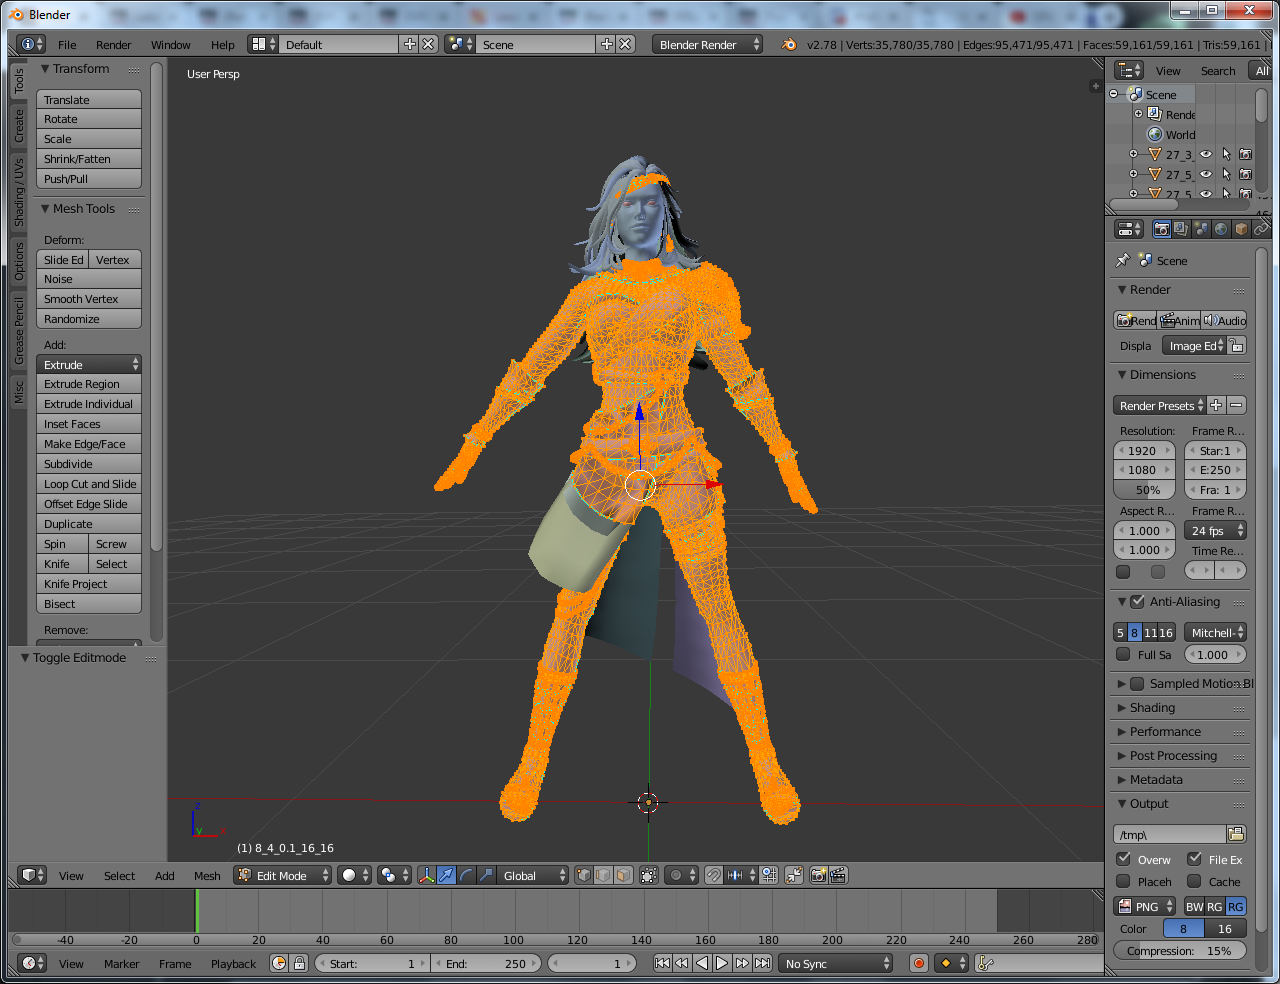Toggle preview range clock icon in timeline
The width and height of the screenshot is (1280, 984).
[279, 963]
